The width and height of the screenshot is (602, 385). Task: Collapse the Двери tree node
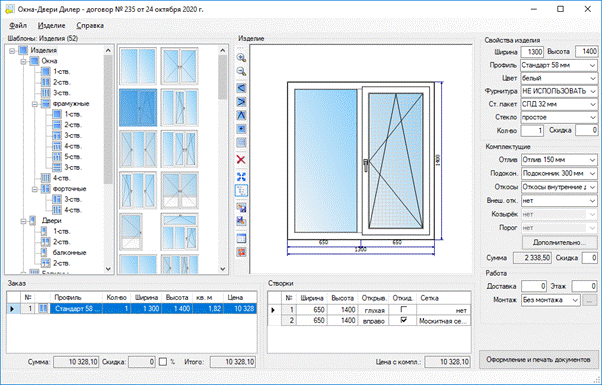(23, 221)
